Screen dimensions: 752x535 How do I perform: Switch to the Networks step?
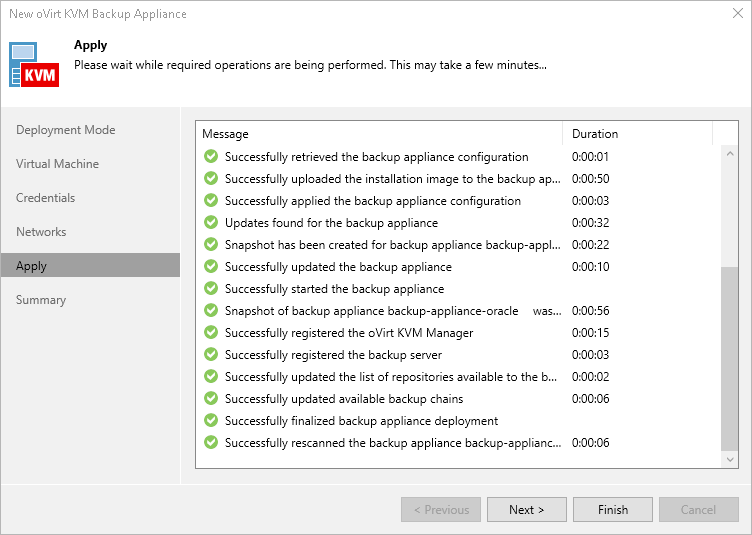click(x=41, y=232)
